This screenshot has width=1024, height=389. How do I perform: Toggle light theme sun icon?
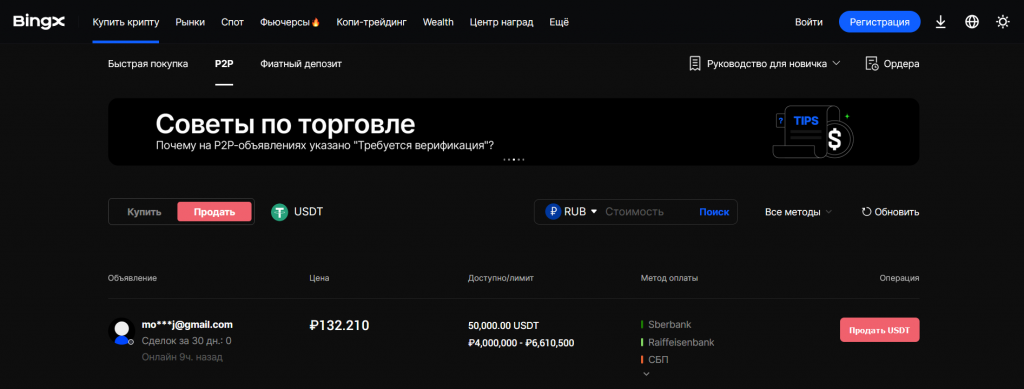coord(1002,22)
